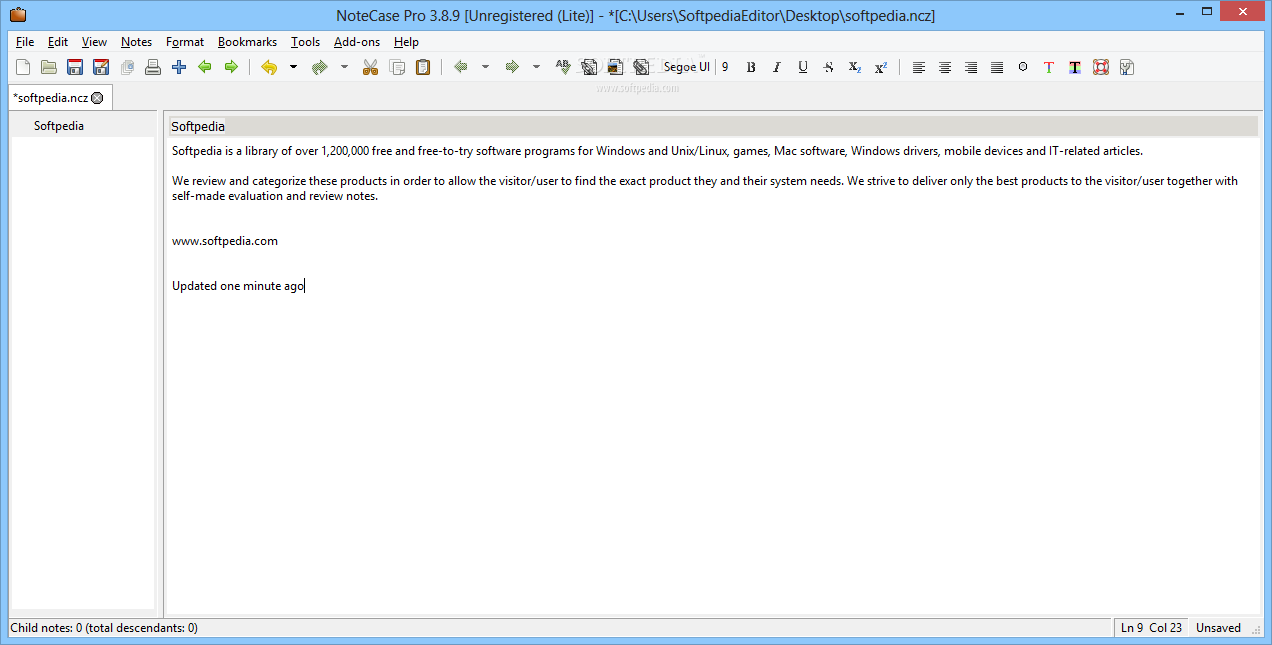
Task: Open the View menu
Action: coord(94,42)
